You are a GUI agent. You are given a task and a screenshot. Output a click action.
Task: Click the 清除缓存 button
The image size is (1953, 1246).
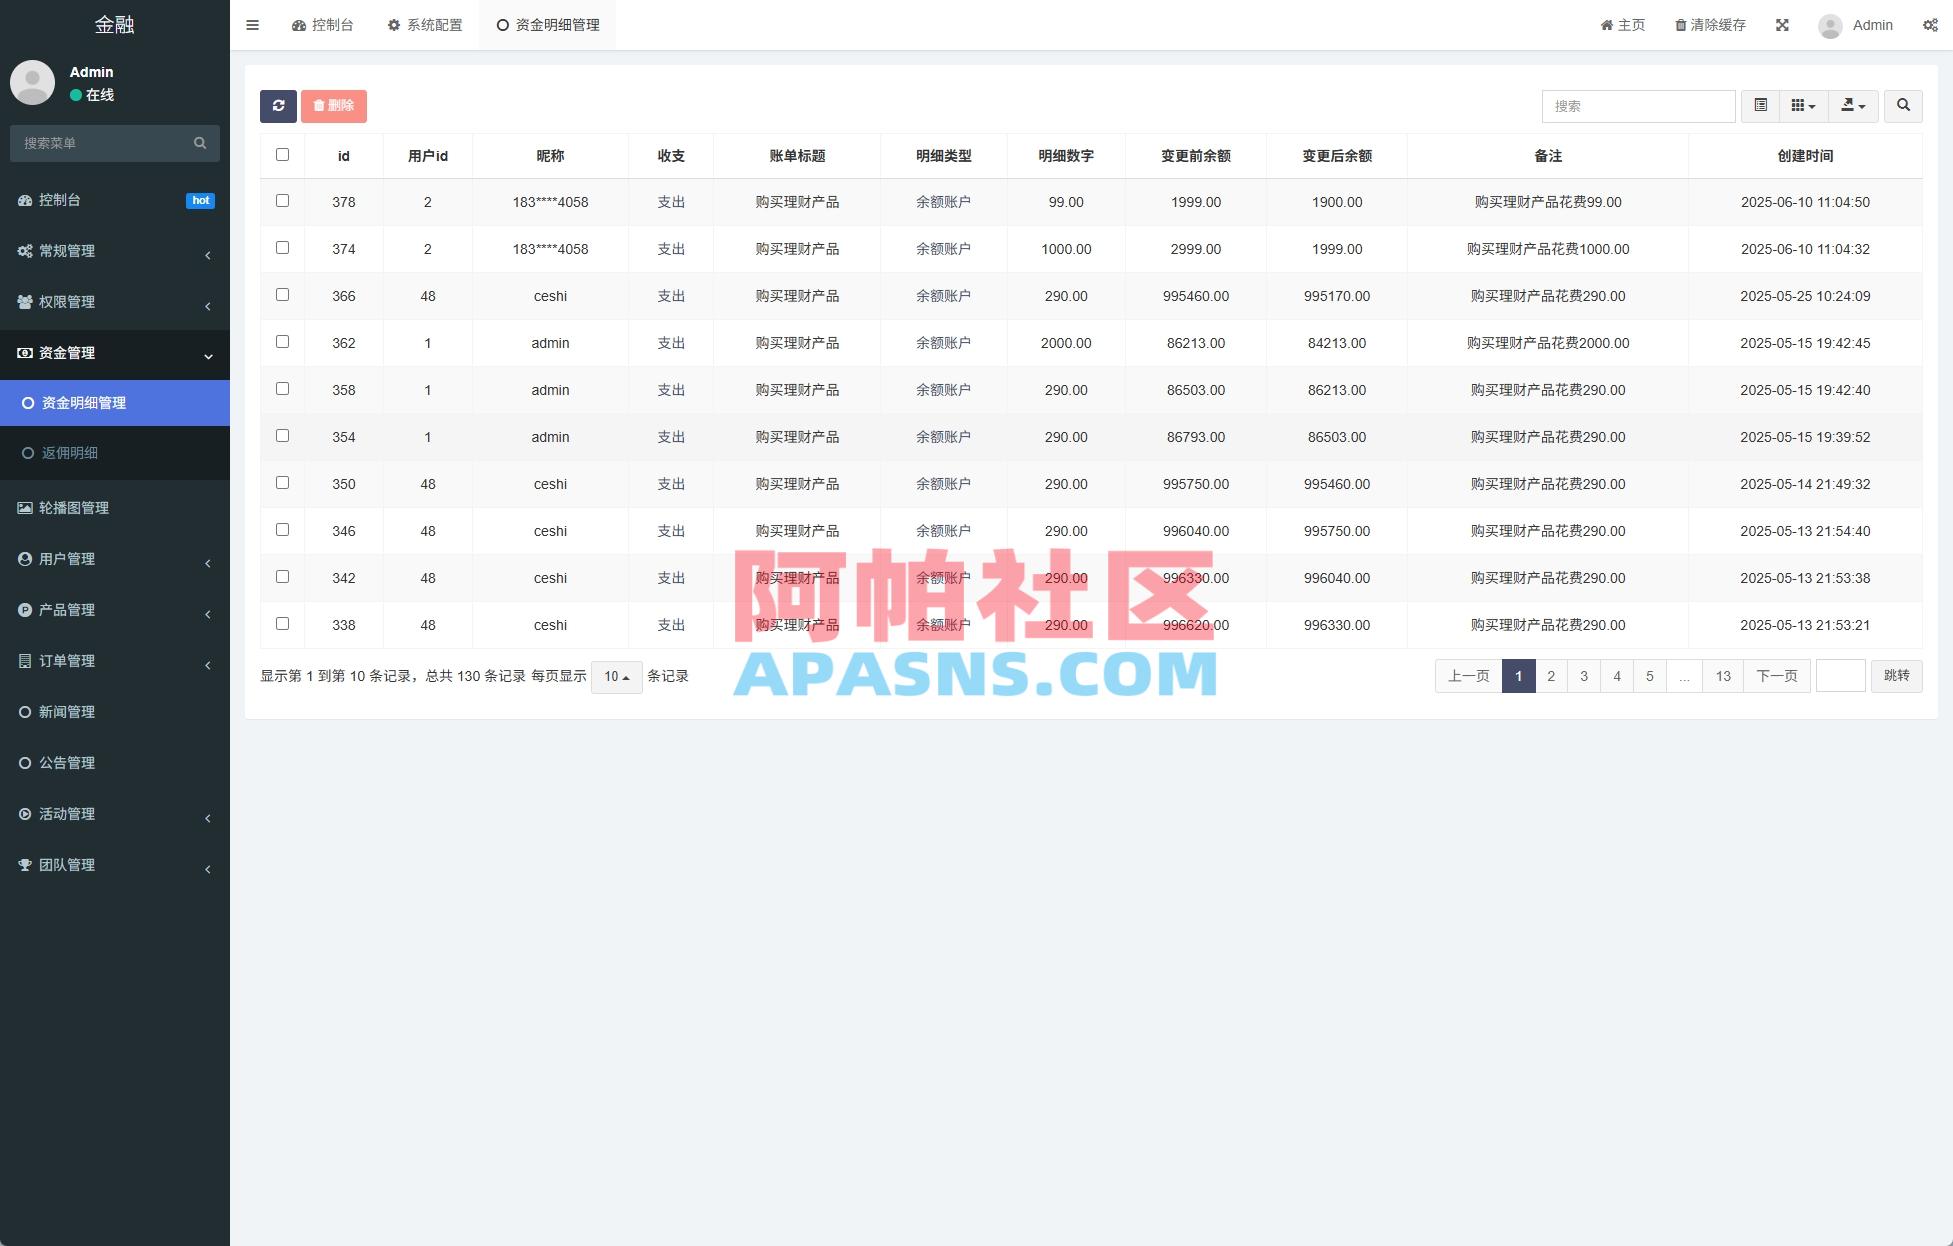click(x=1710, y=24)
